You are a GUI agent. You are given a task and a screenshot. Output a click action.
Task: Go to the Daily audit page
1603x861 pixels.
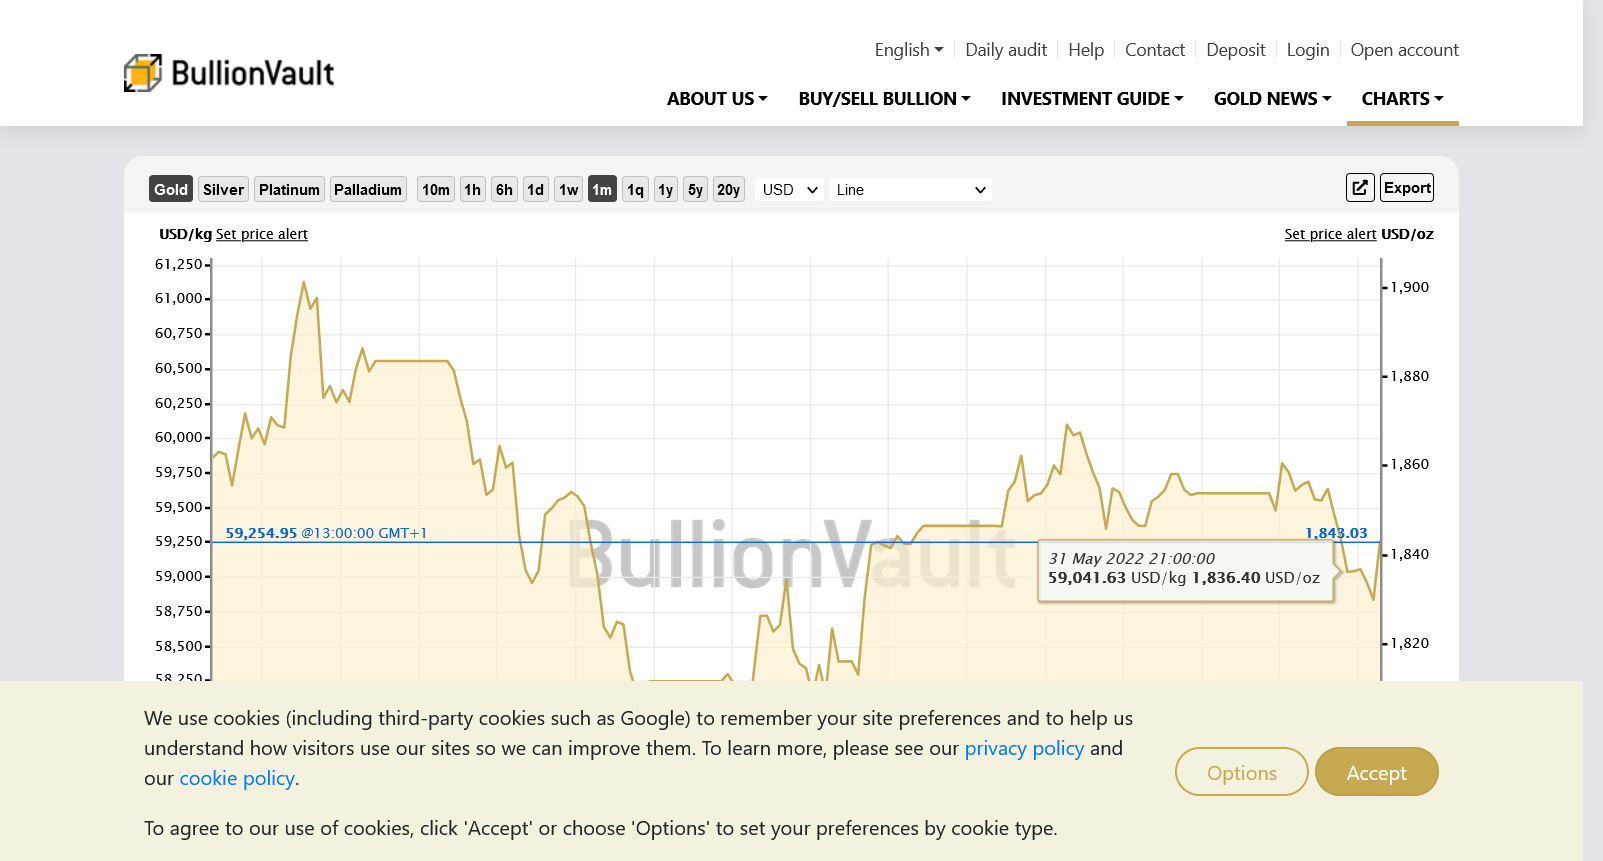click(x=1005, y=50)
